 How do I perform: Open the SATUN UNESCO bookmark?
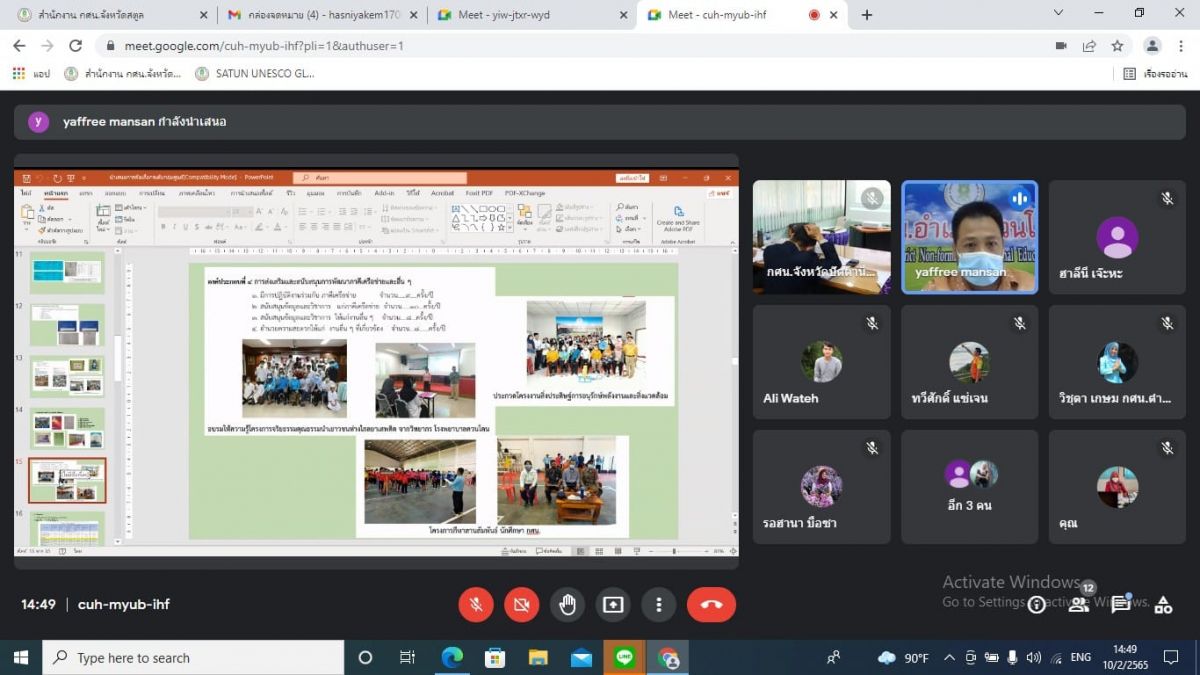255,73
